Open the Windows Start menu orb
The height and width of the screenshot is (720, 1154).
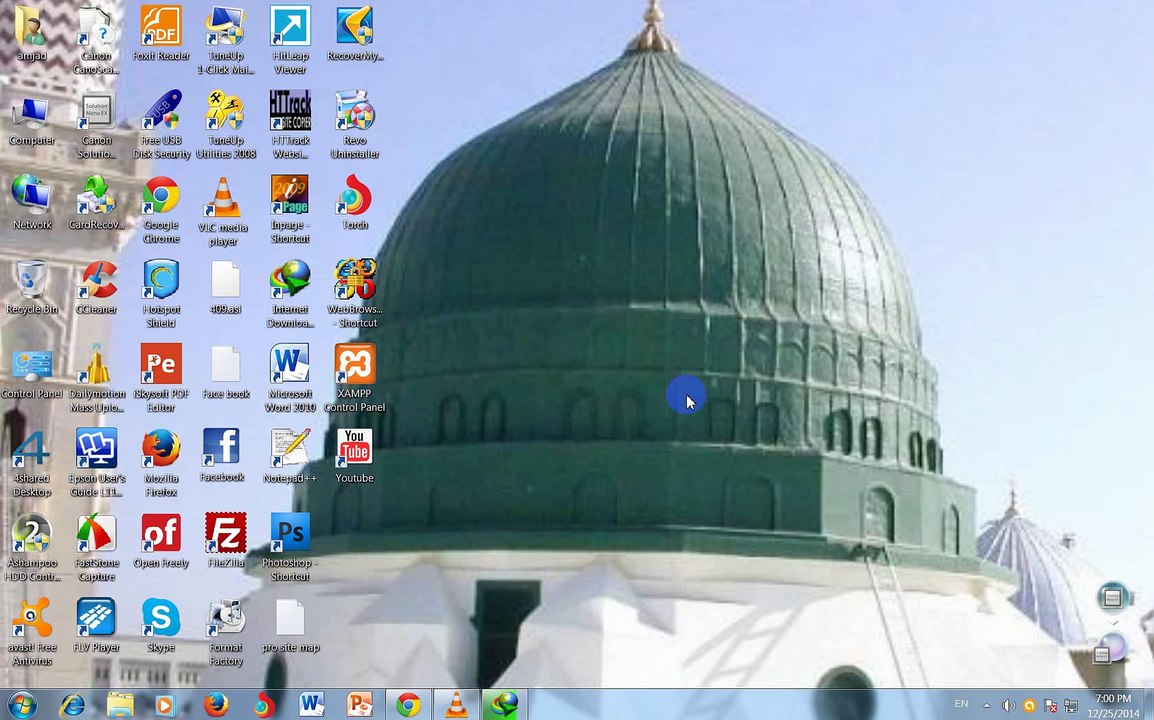pyautogui.click(x=21, y=705)
